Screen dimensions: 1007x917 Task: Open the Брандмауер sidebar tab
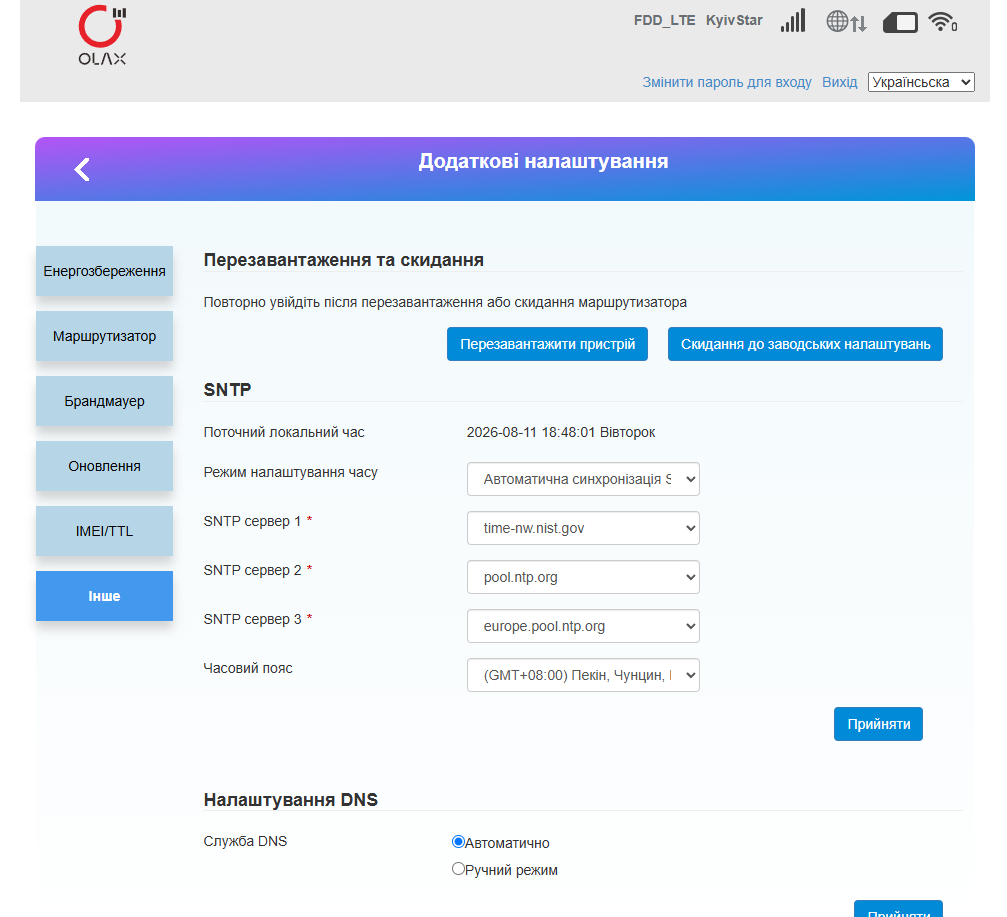click(104, 401)
